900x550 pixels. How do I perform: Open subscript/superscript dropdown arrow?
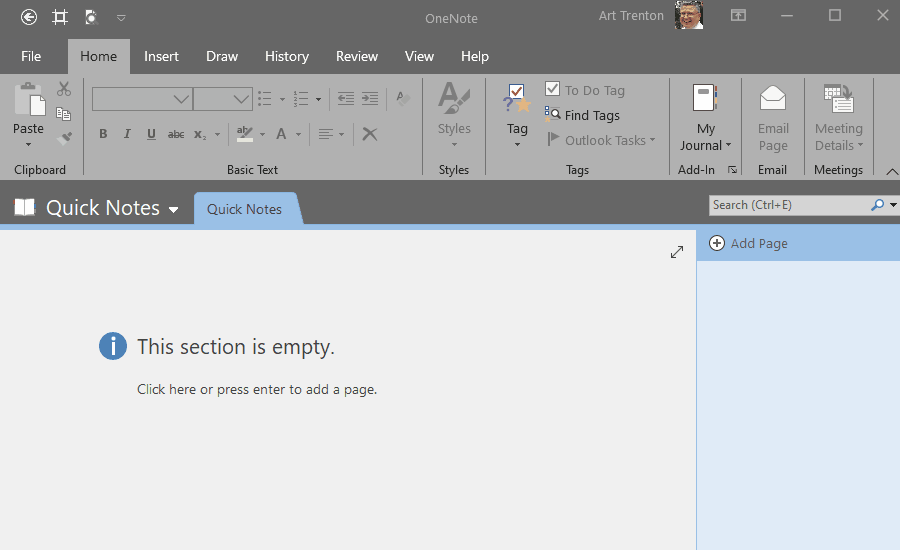218,135
